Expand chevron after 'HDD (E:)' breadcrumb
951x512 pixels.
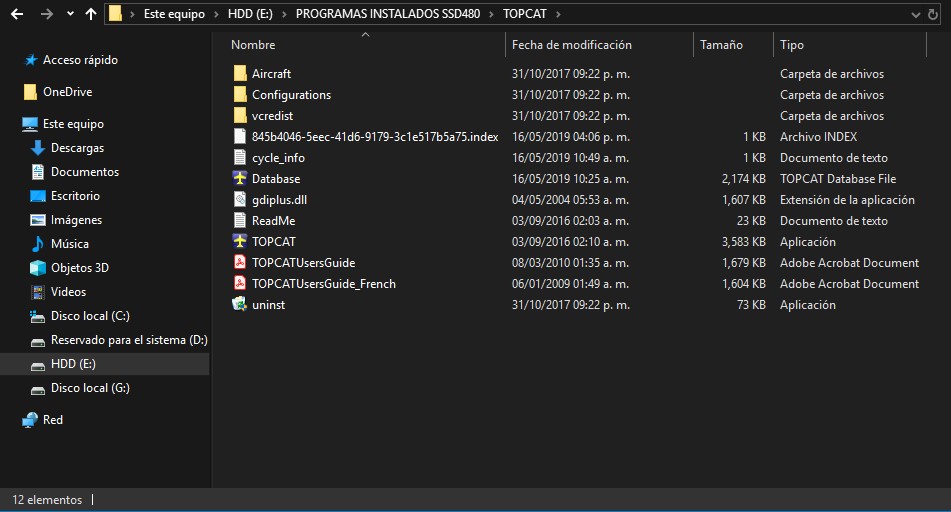pos(284,14)
